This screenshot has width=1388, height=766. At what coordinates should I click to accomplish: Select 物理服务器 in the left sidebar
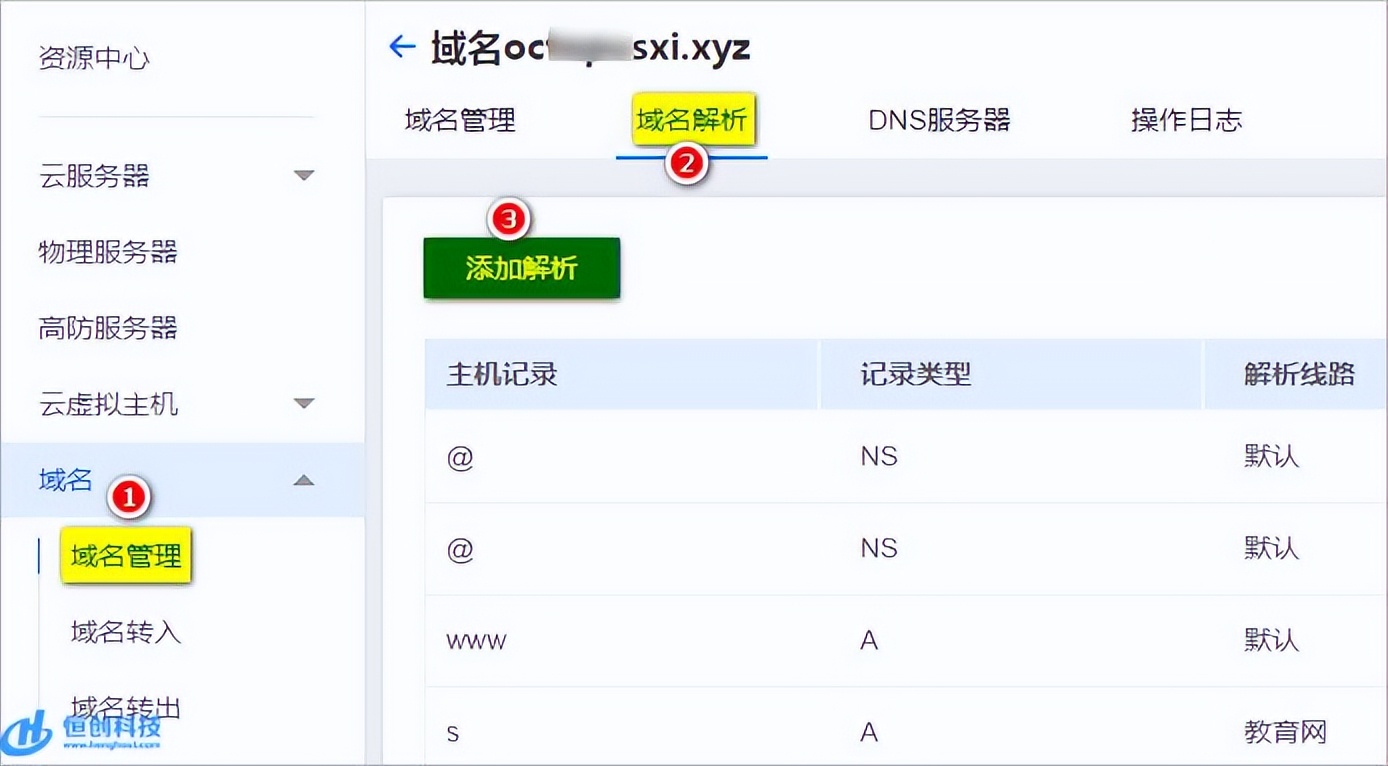click(x=110, y=253)
